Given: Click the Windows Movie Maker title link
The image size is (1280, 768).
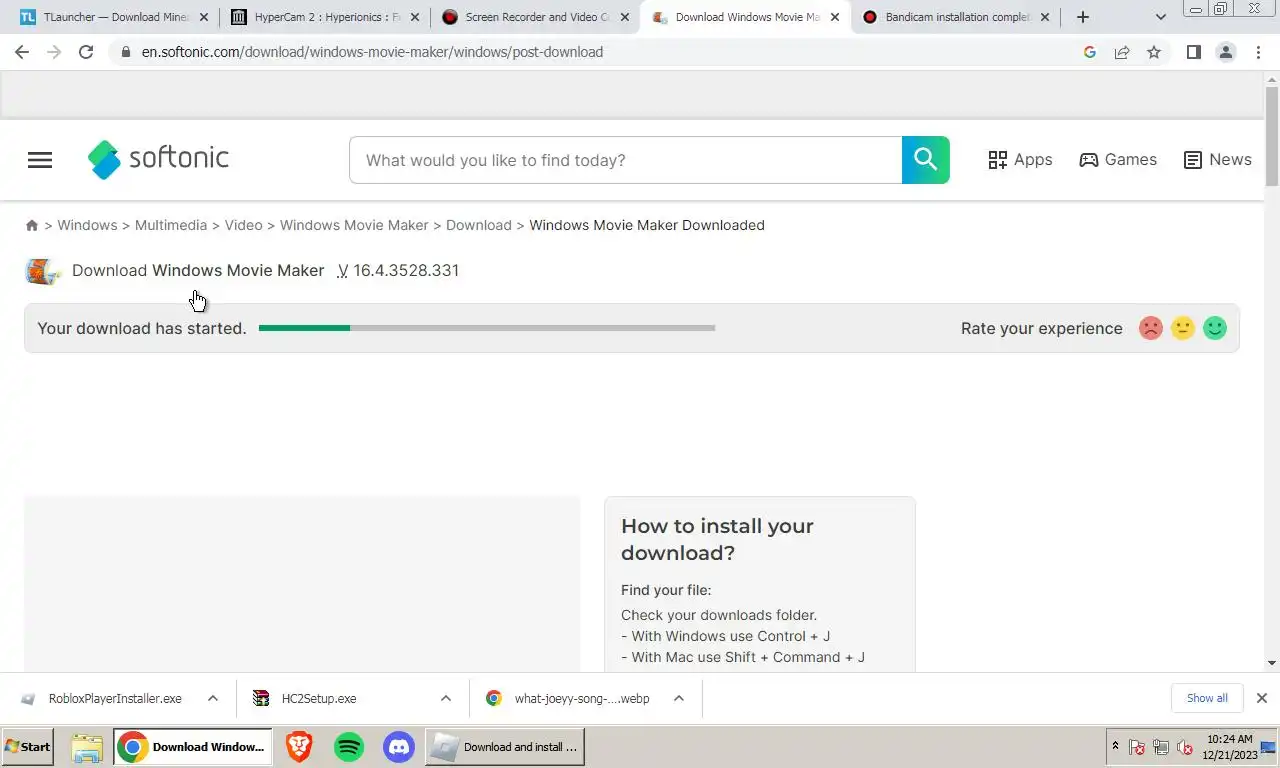Looking at the screenshot, I should pos(238,271).
